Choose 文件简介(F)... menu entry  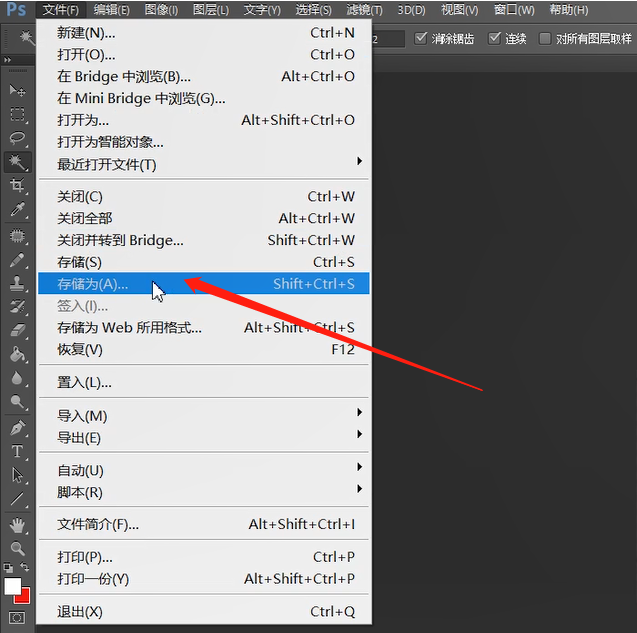click(203, 524)
